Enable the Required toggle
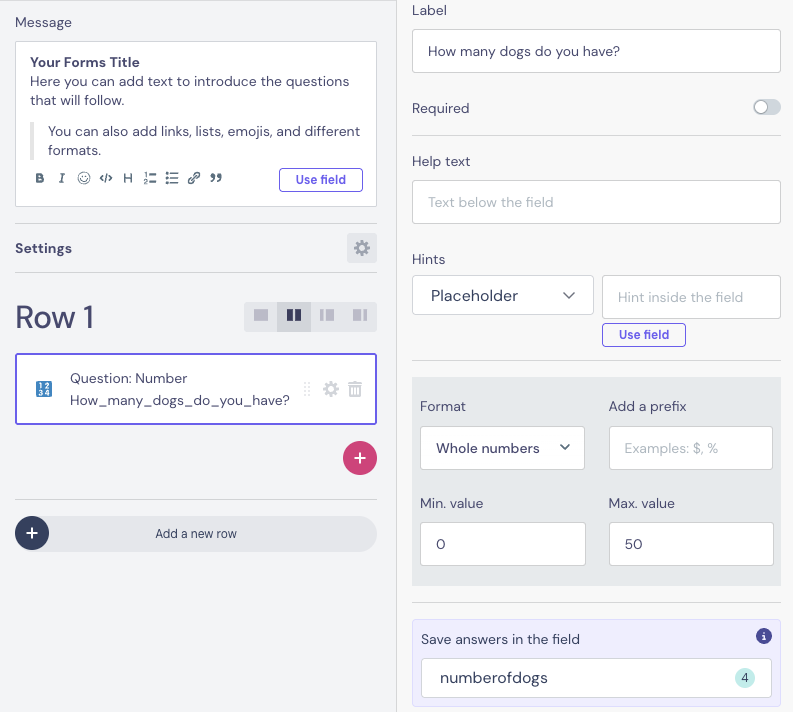The width and height of the screenshot is (793, 712). [766, 108]
